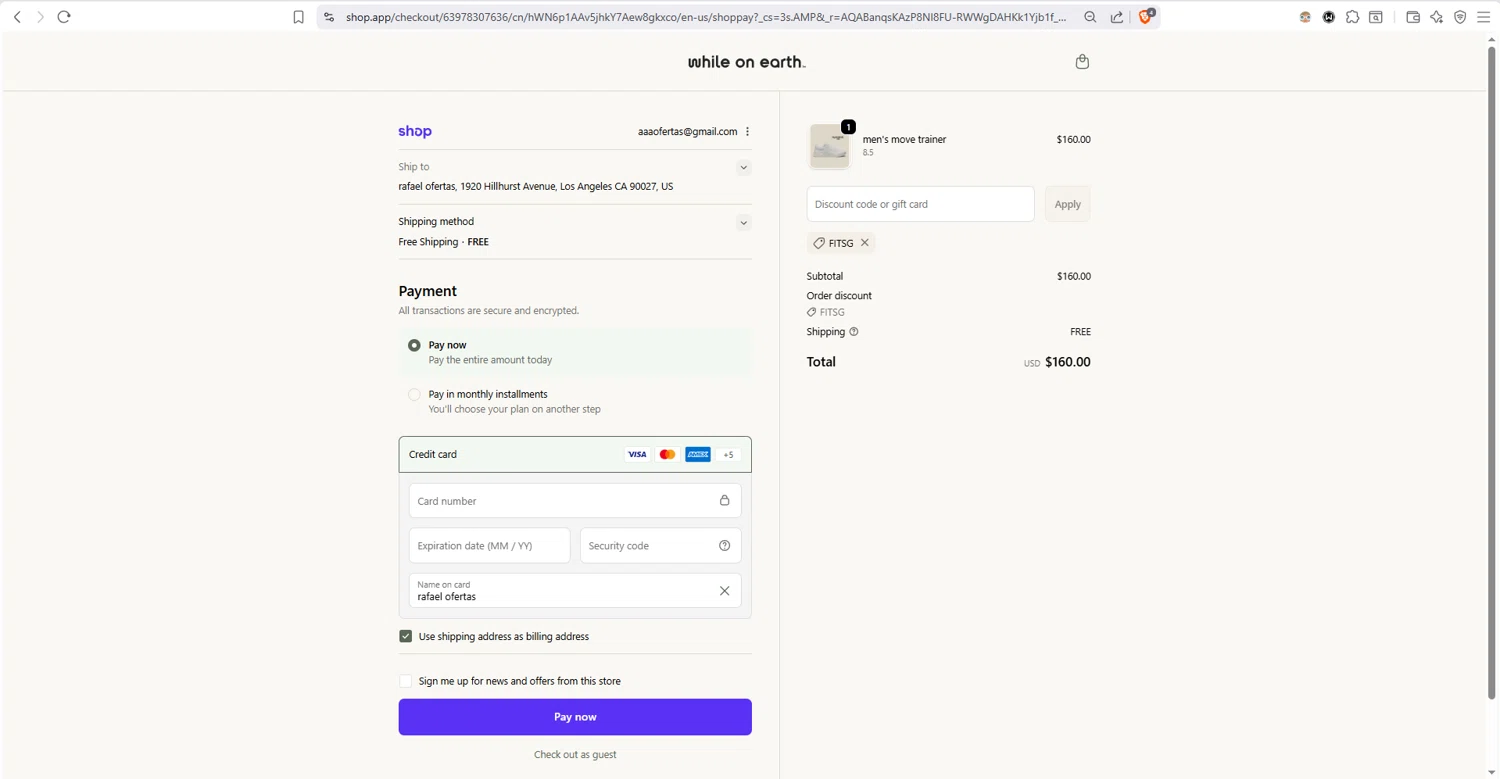Open the black circular W extension
The width and height of the screenshot is (1500, 779).
coord(1329,17)
